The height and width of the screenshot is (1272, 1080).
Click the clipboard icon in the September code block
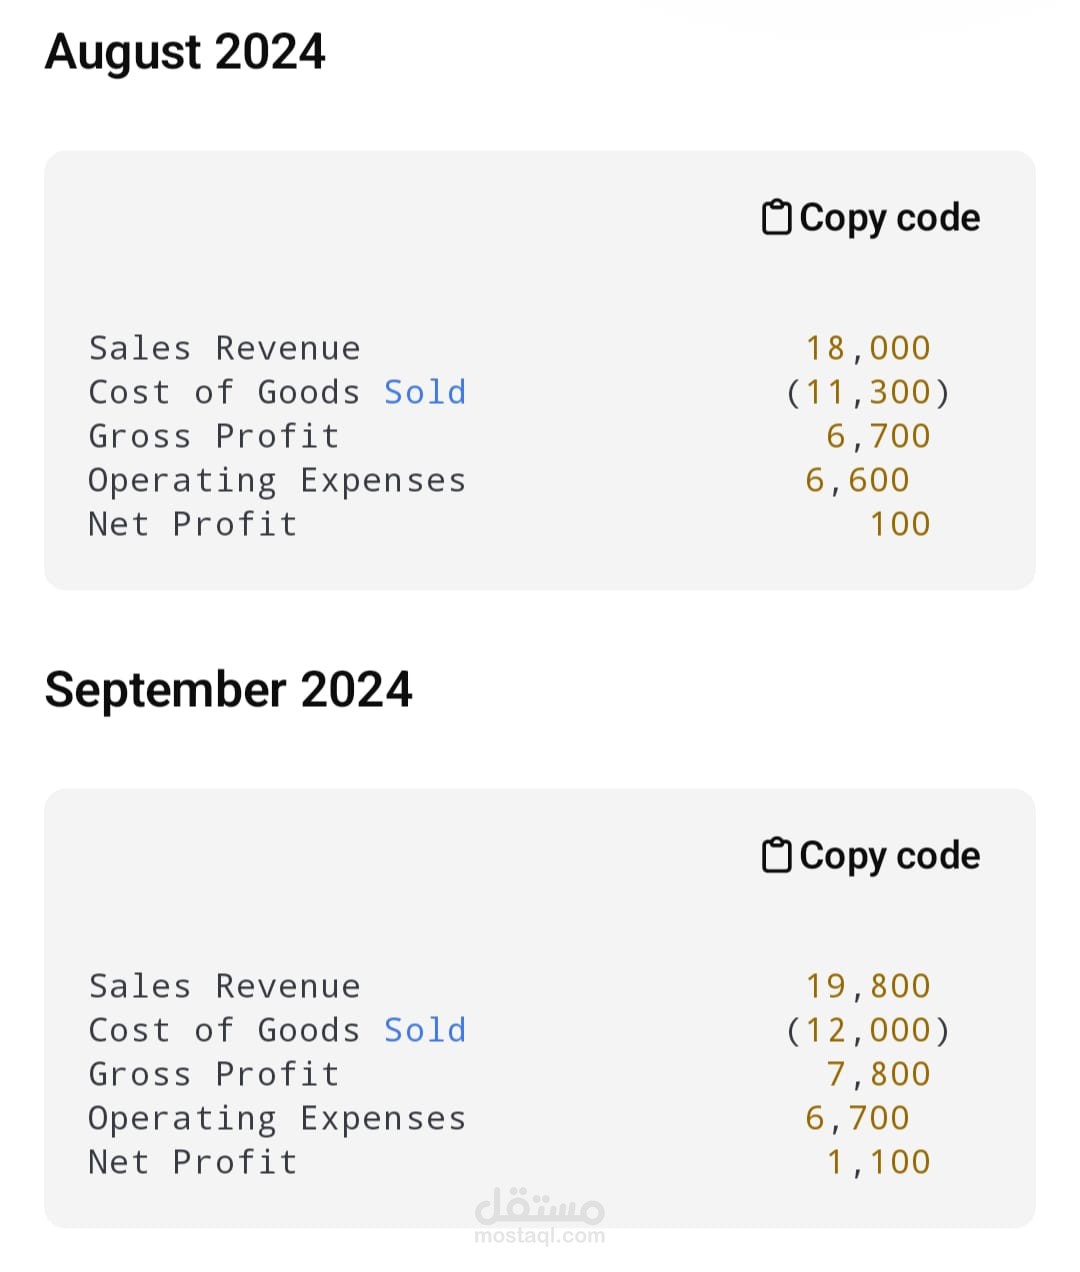click(776, 855)
